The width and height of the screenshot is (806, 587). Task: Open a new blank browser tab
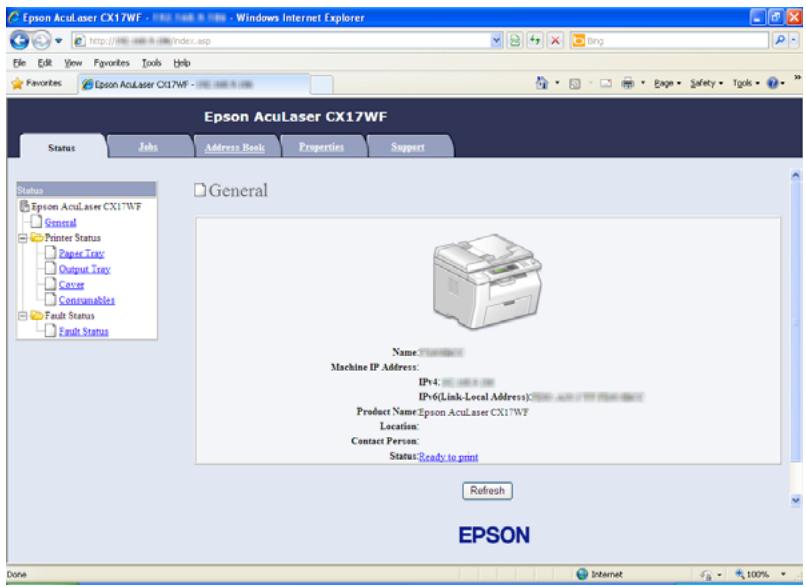[322, 85]
